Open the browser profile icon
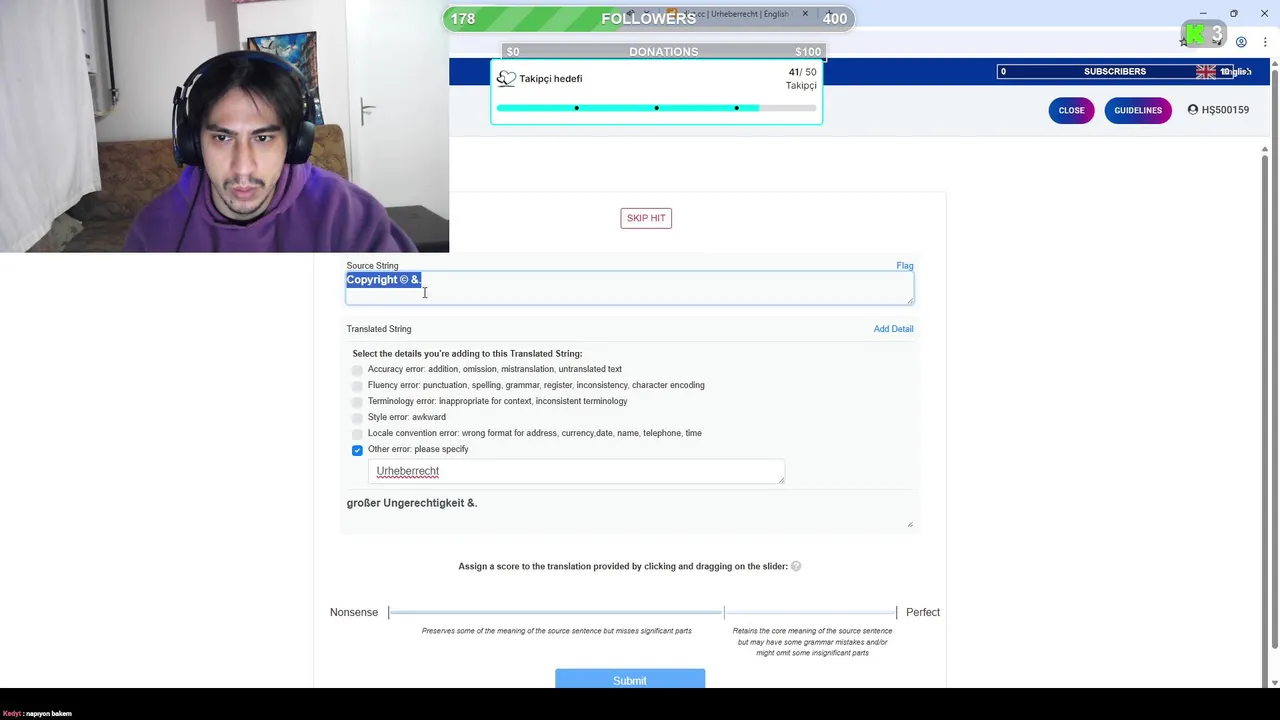Viewport: 1280px width, 720px height. 1241,42
